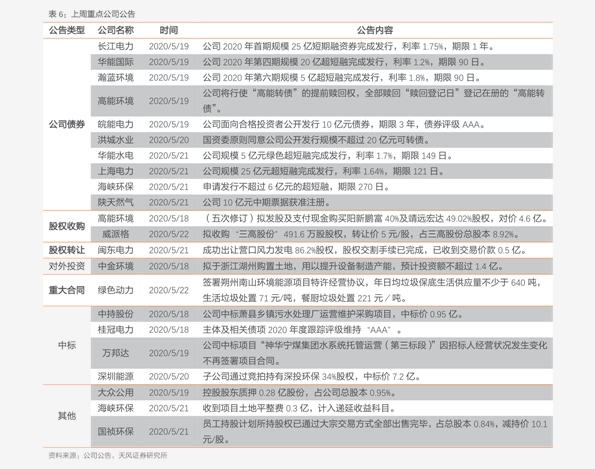Click 海峡环保 announcement with 期限270日
595x469 pixels.
296,187
